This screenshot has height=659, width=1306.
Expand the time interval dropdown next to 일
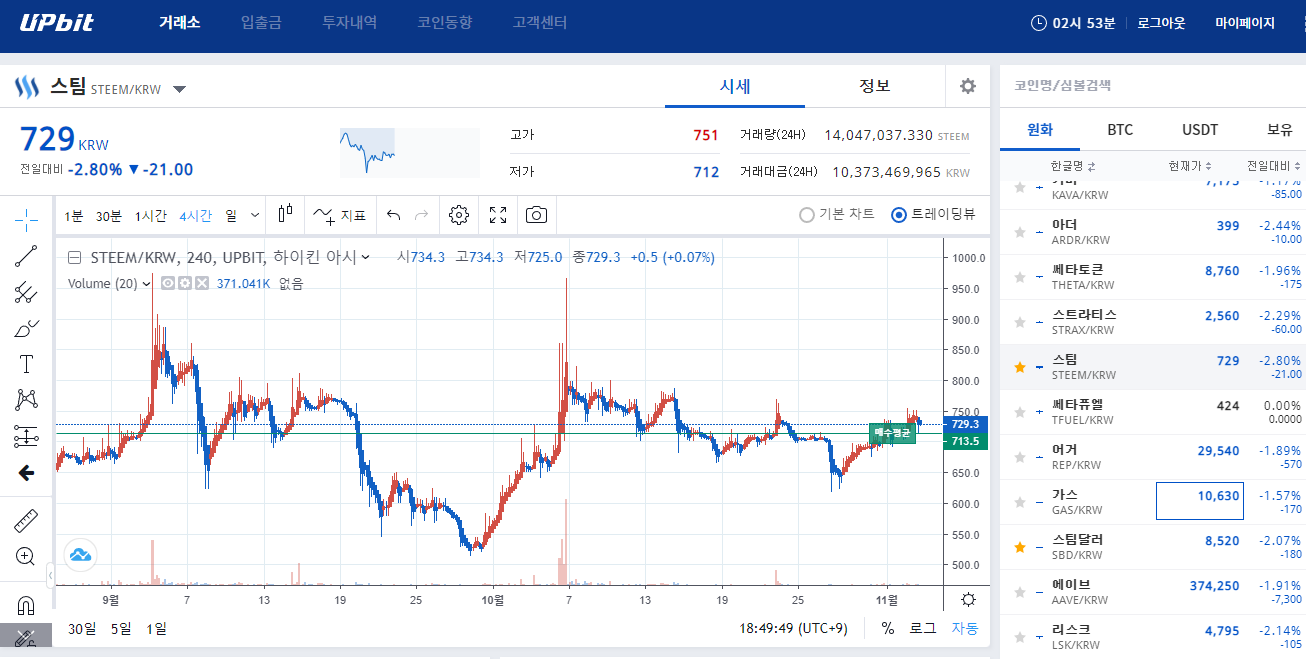(255, 215)
